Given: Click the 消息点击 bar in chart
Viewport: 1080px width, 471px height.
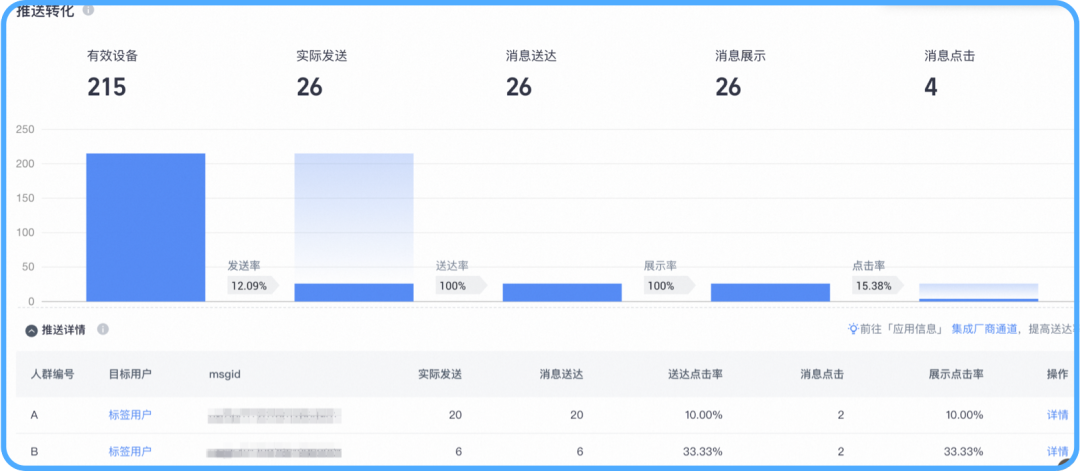Looking at the screenshot, I should coord(979,300).
